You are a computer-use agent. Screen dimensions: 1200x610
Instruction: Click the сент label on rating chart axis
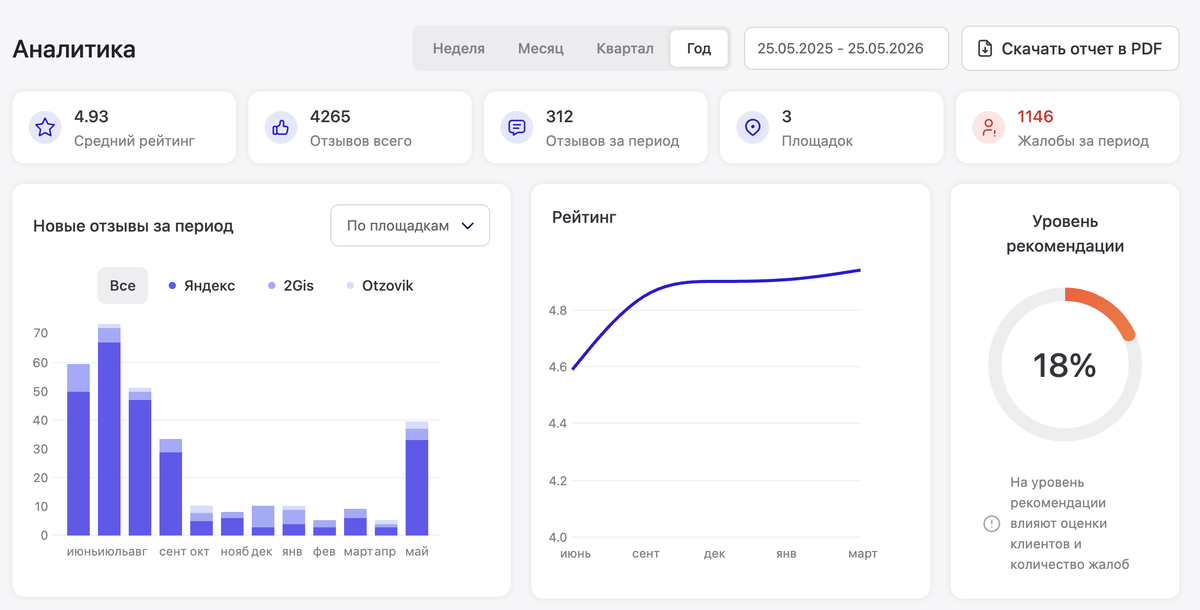pos(645,554)
